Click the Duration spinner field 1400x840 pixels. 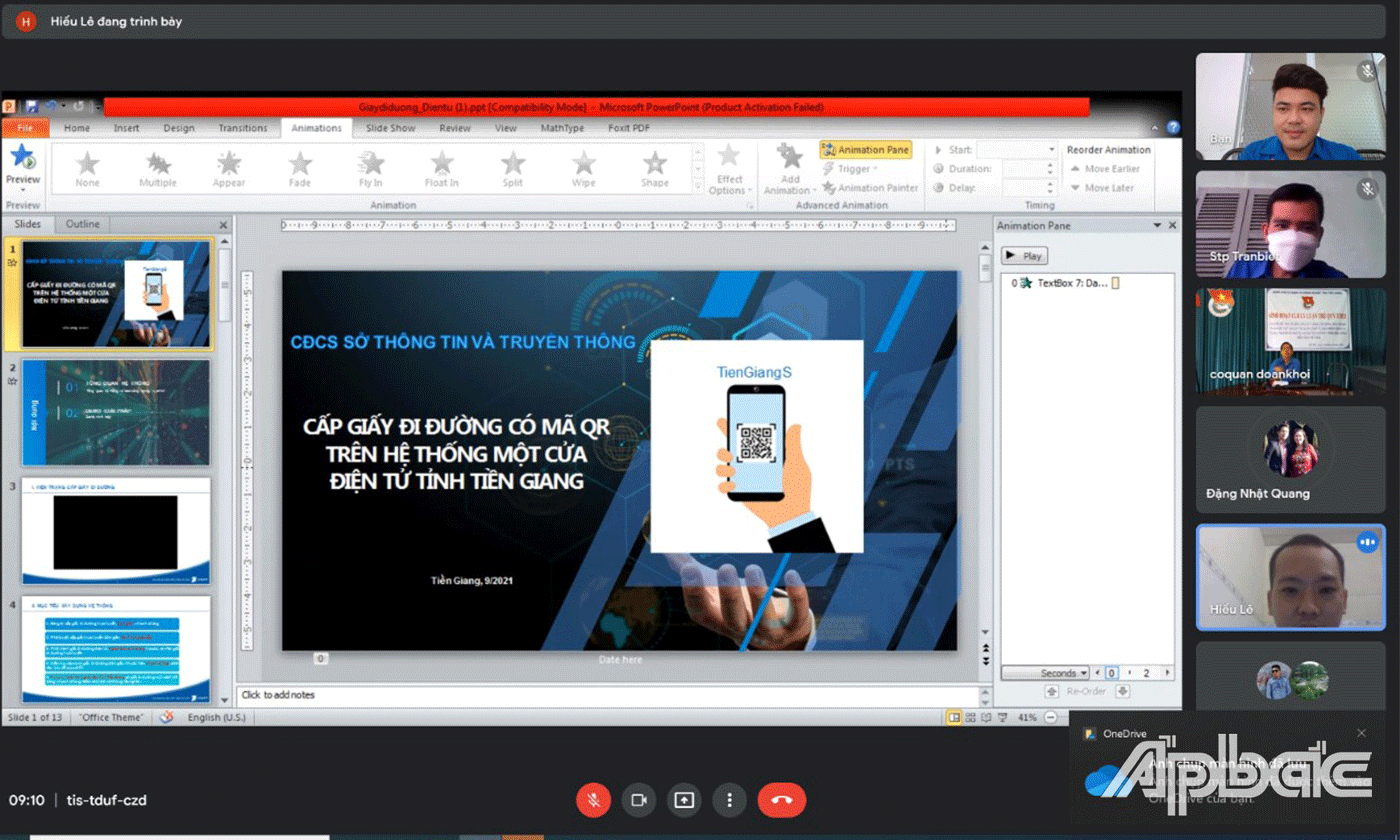pos(1029,169)
